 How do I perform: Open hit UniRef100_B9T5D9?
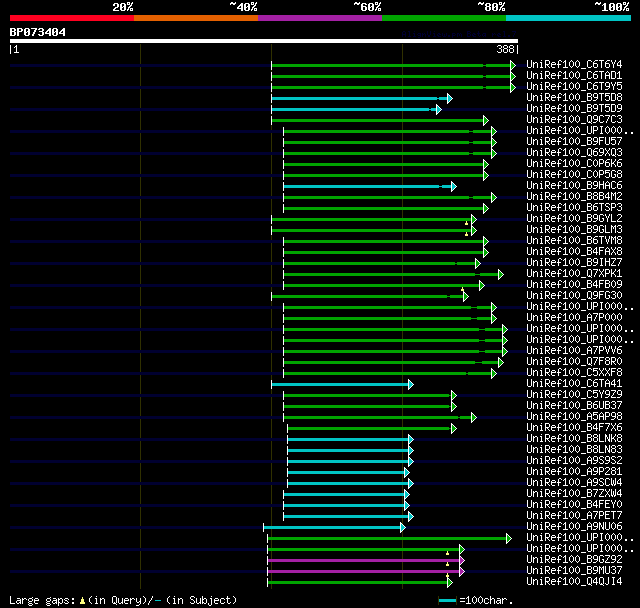pyautogui.click(x=574, y=109)
